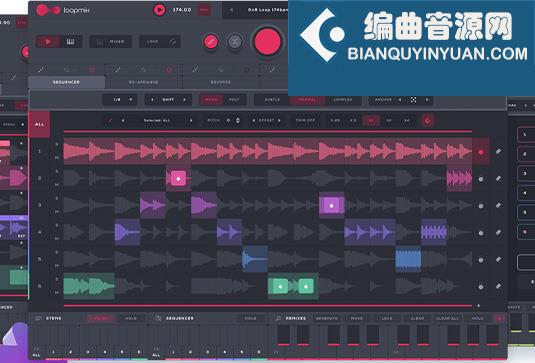The image size is (535, 363).
Task: Go to the previous preset with left arrow
Action: [231, 10]
